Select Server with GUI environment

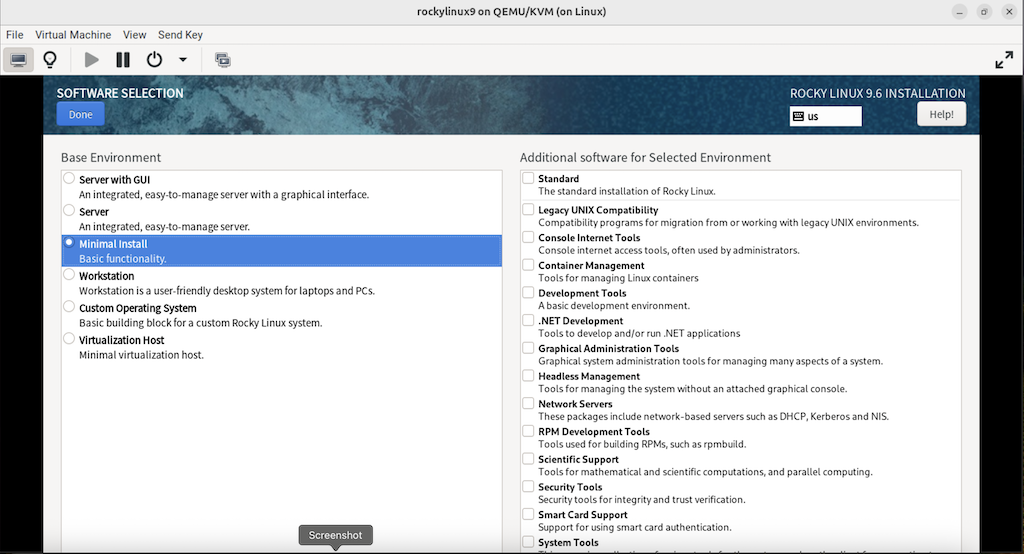tap(69, 178)
